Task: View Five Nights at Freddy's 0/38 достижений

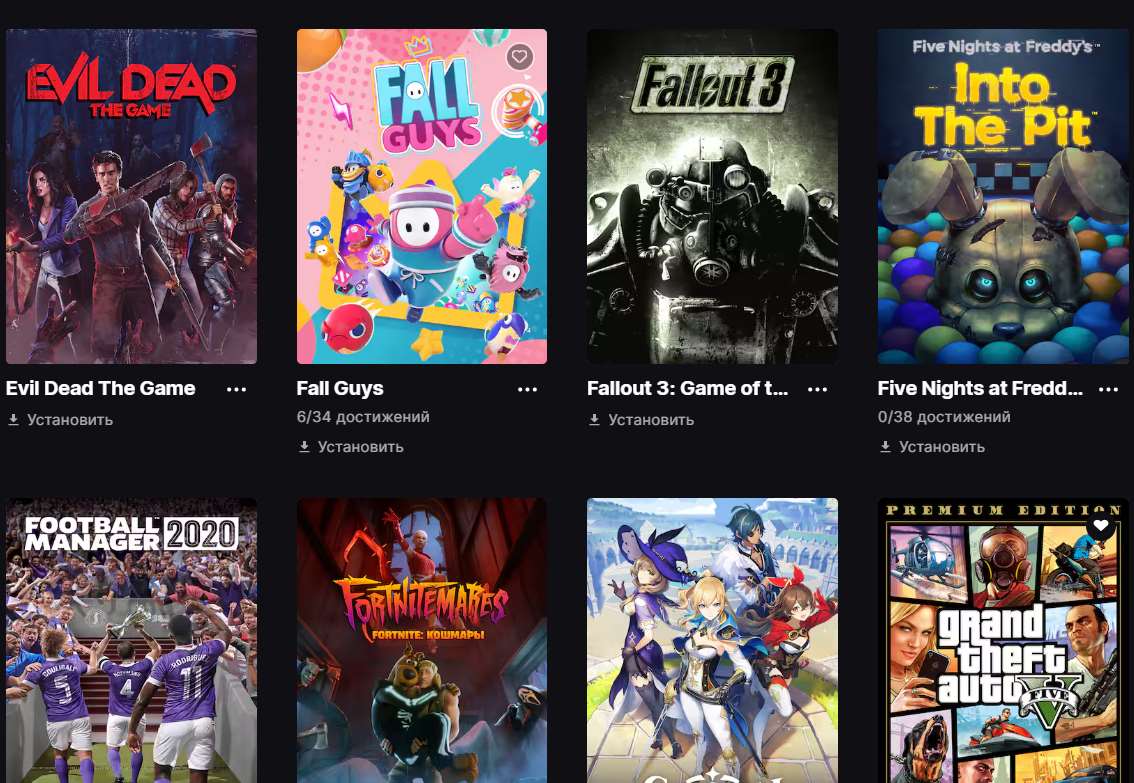Action: coord(944,416)
